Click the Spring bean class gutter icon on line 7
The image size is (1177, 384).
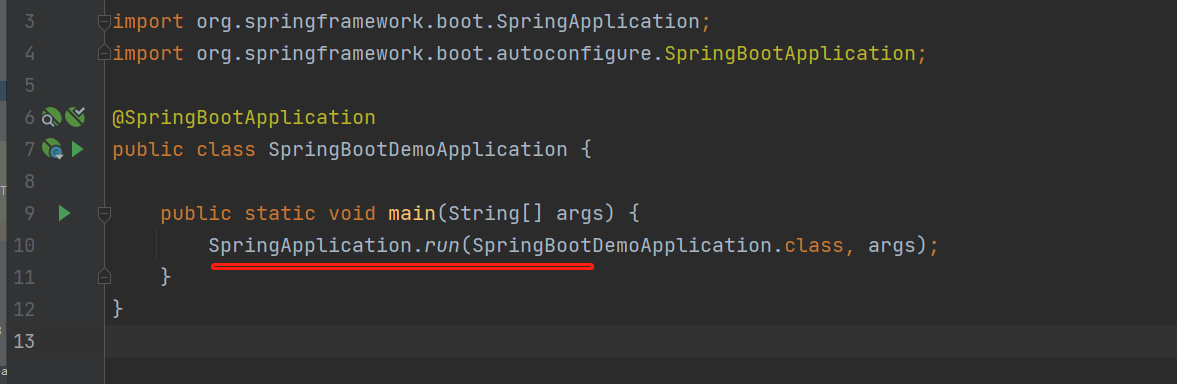(x=53, y=150)
